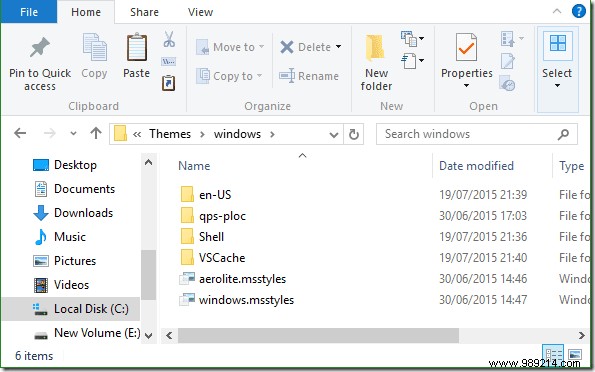595x372 pixels.
Task: Click the Copy icon in Clipboard
Action: click(94, 47)
